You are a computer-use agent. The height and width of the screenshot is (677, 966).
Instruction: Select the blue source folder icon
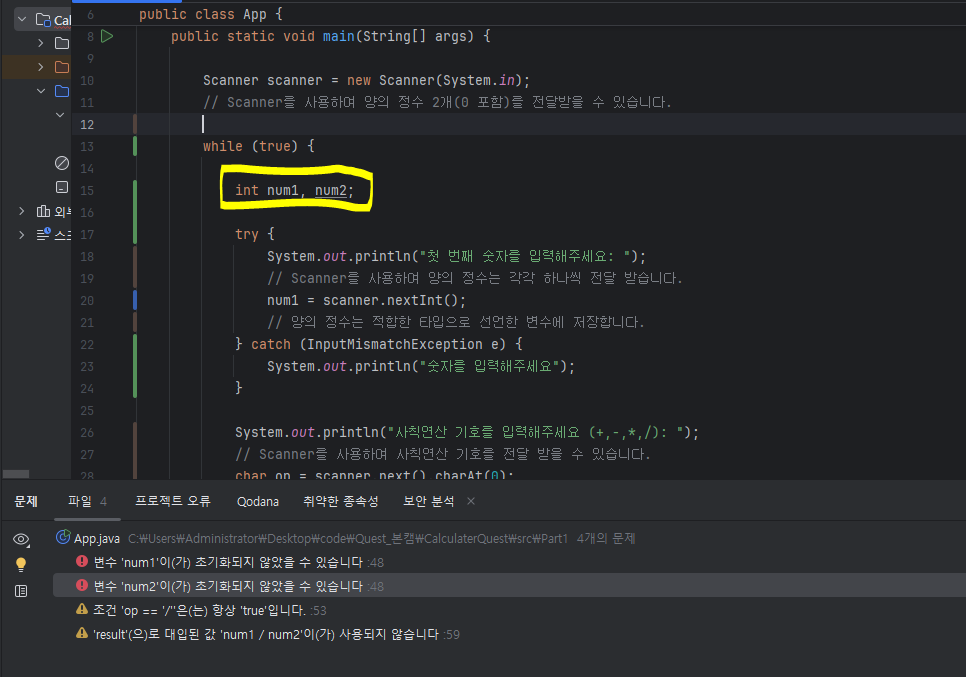coord(62,91)
